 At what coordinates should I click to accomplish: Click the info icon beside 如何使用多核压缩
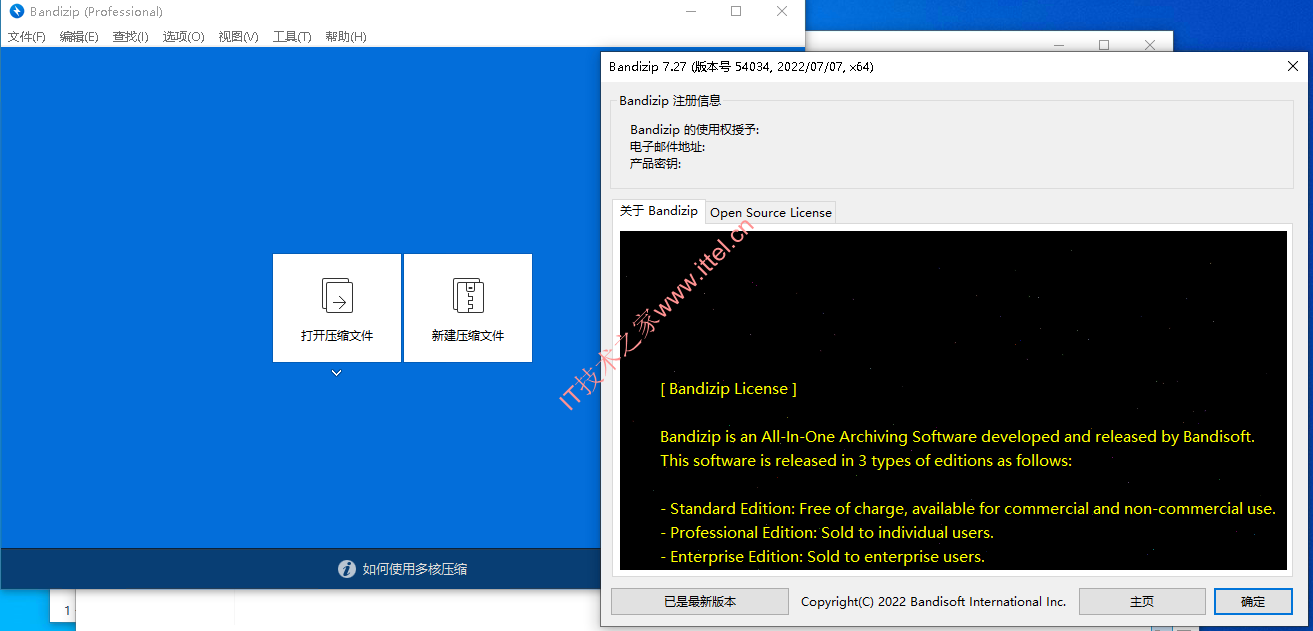(347, 569)
